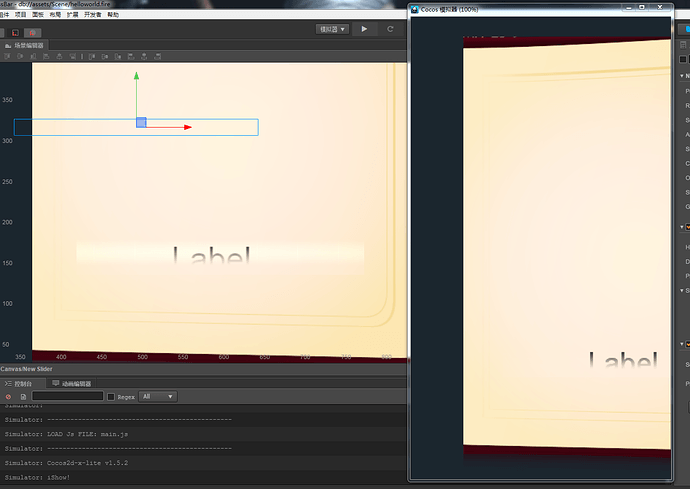
Task: Open the 布局 menu
Action: click(55, 15)
